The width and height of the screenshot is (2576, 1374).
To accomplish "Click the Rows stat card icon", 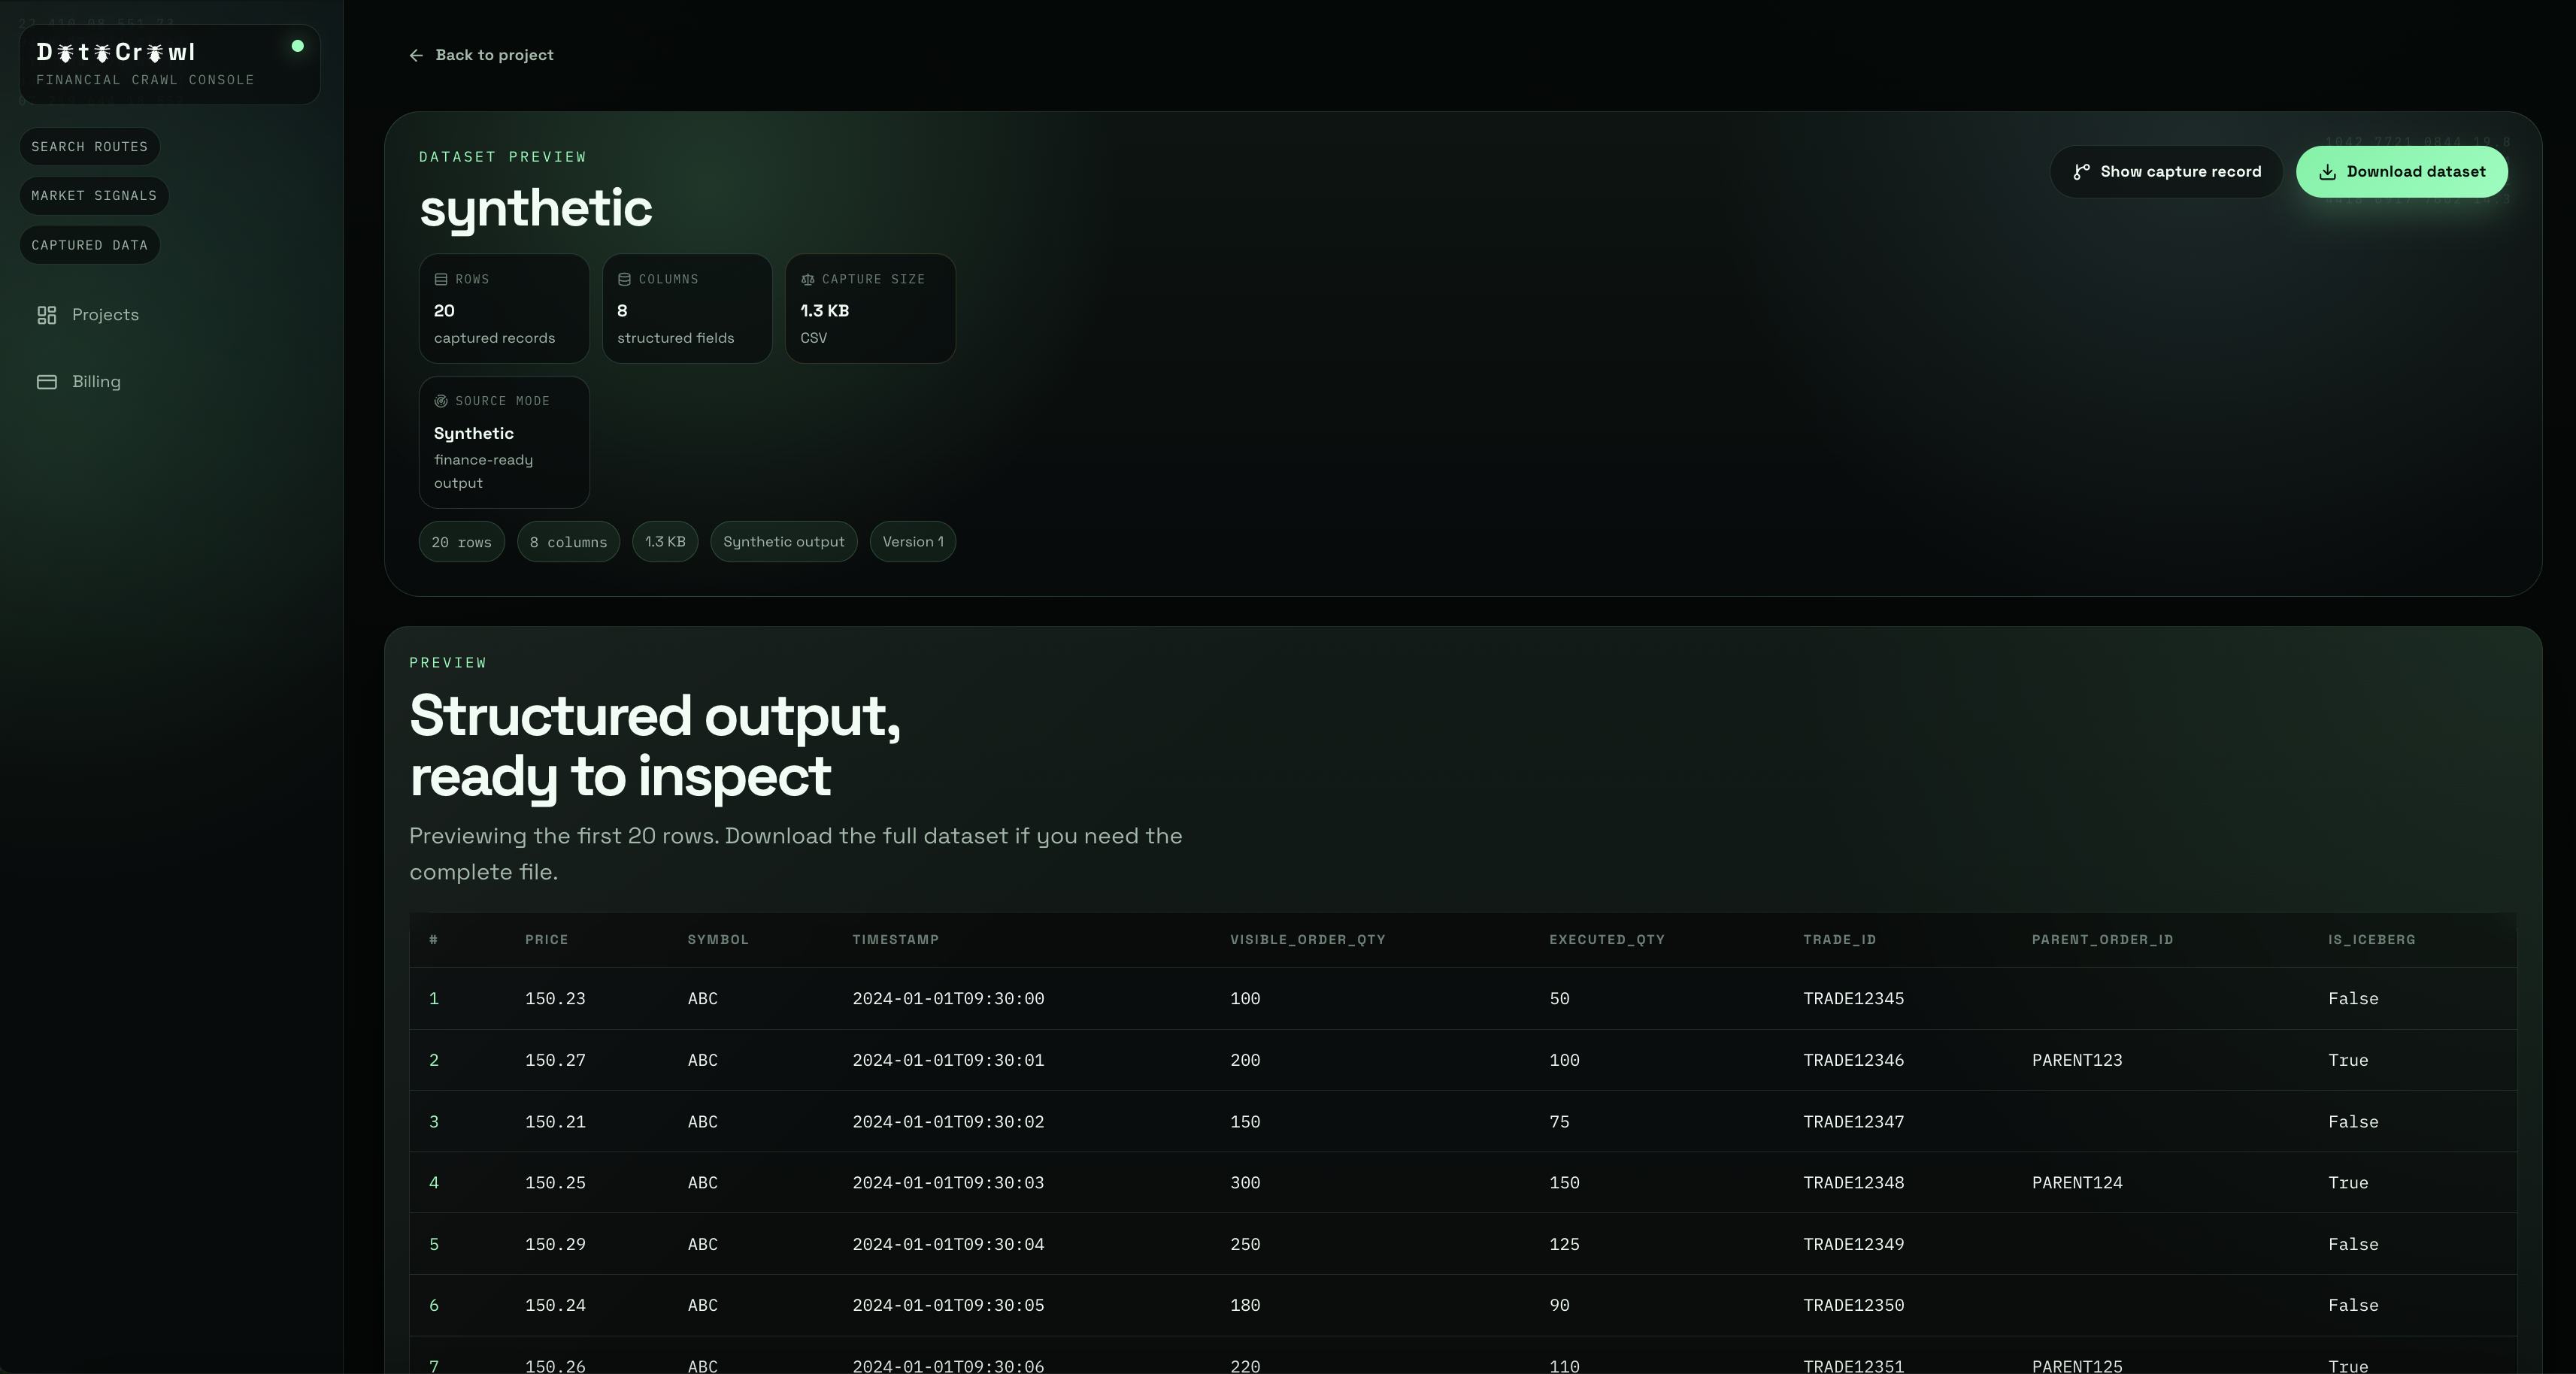I will pos(441,279).
